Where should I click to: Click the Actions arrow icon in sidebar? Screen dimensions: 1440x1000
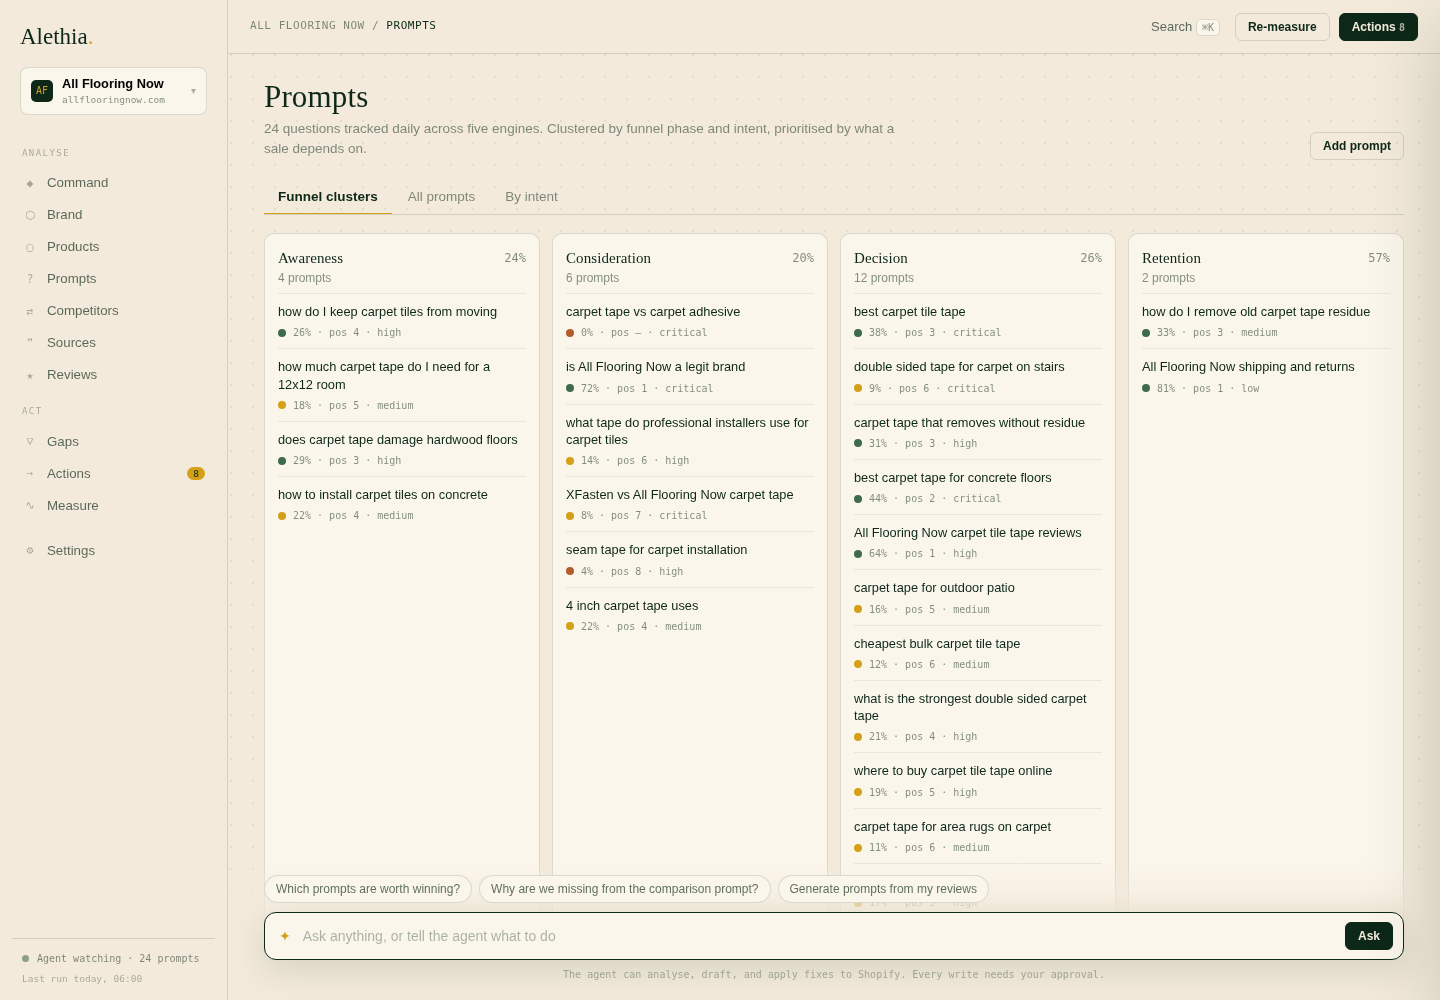coord(30,474)
